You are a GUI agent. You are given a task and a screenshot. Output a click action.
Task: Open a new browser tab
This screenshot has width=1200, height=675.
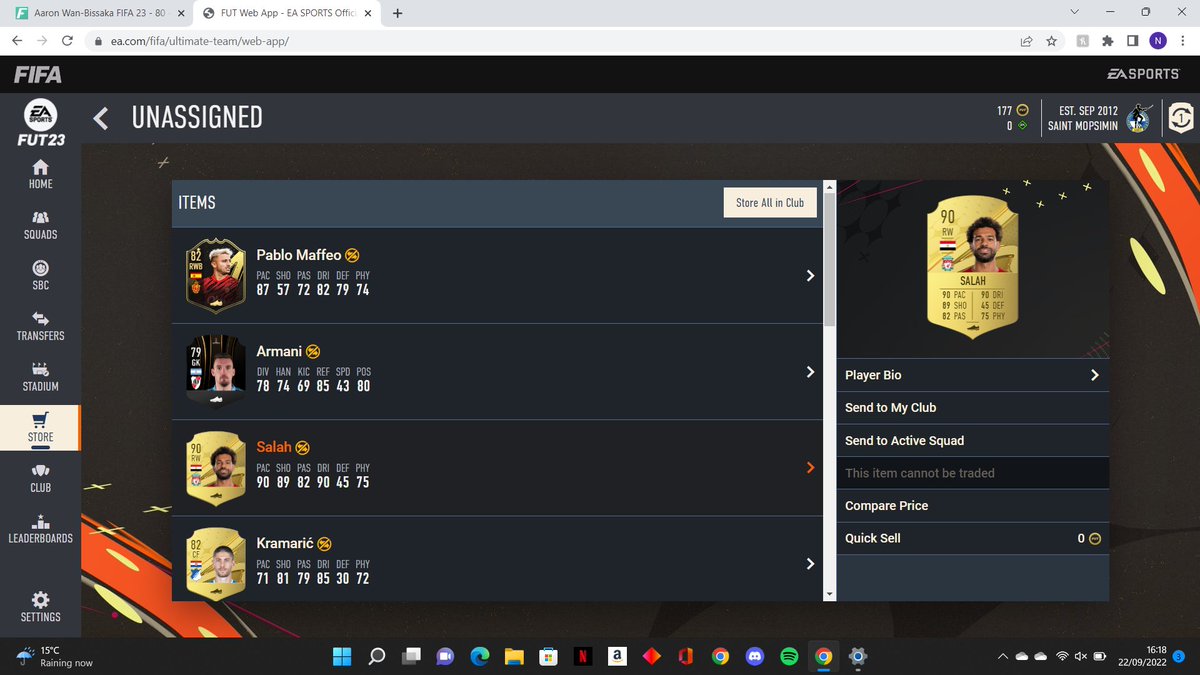pos(398,13)
